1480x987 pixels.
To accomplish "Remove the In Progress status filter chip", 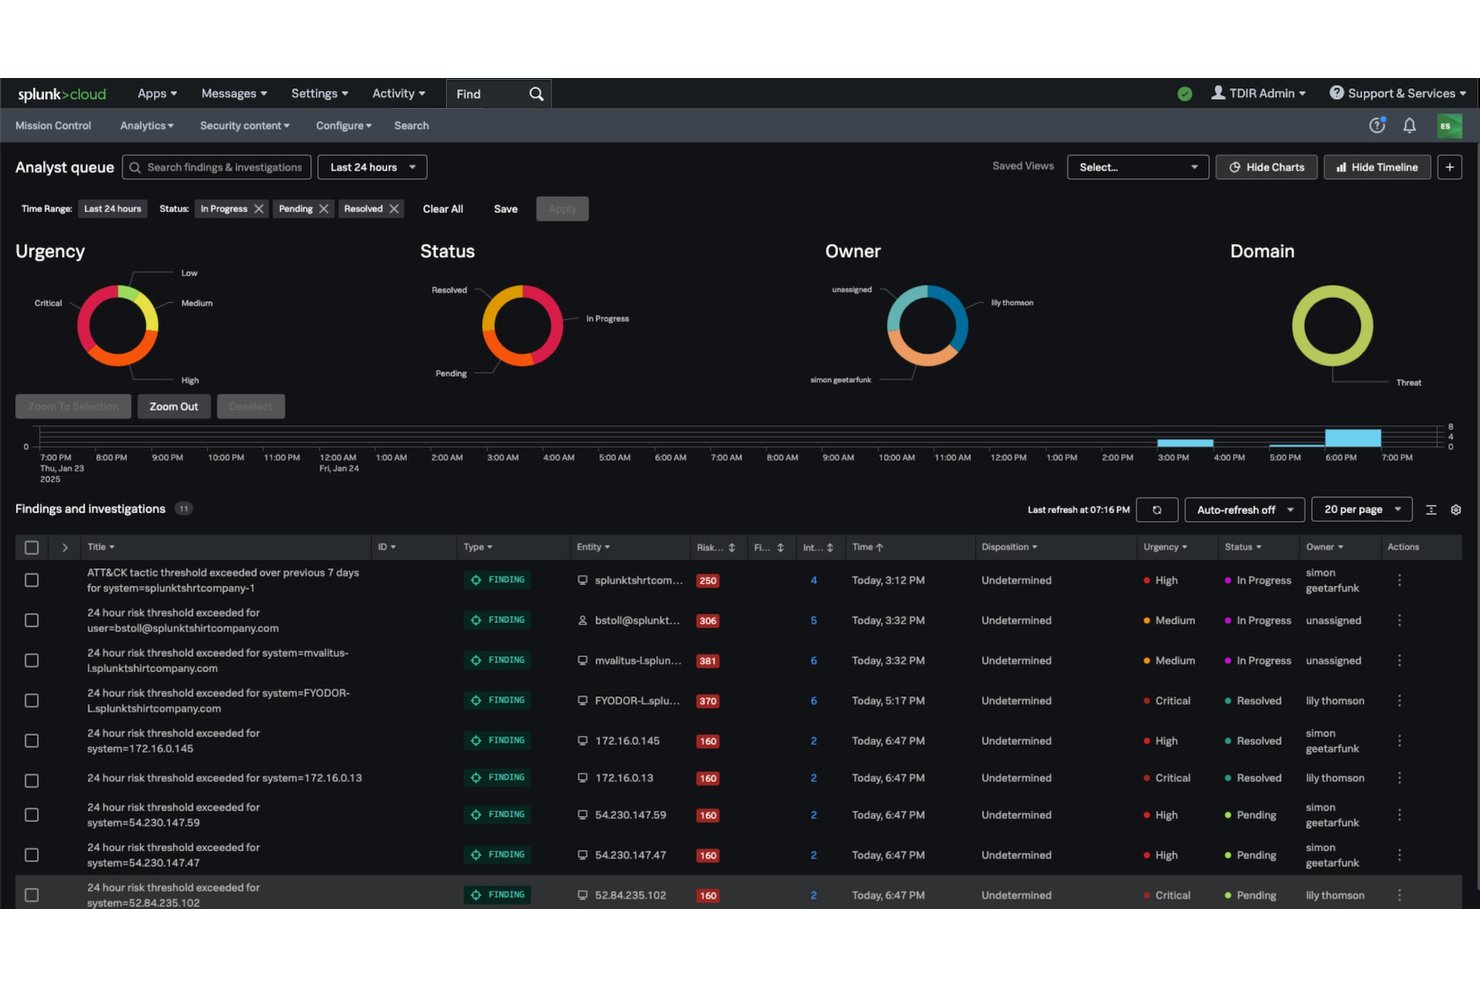I will [x=259, y=209].
